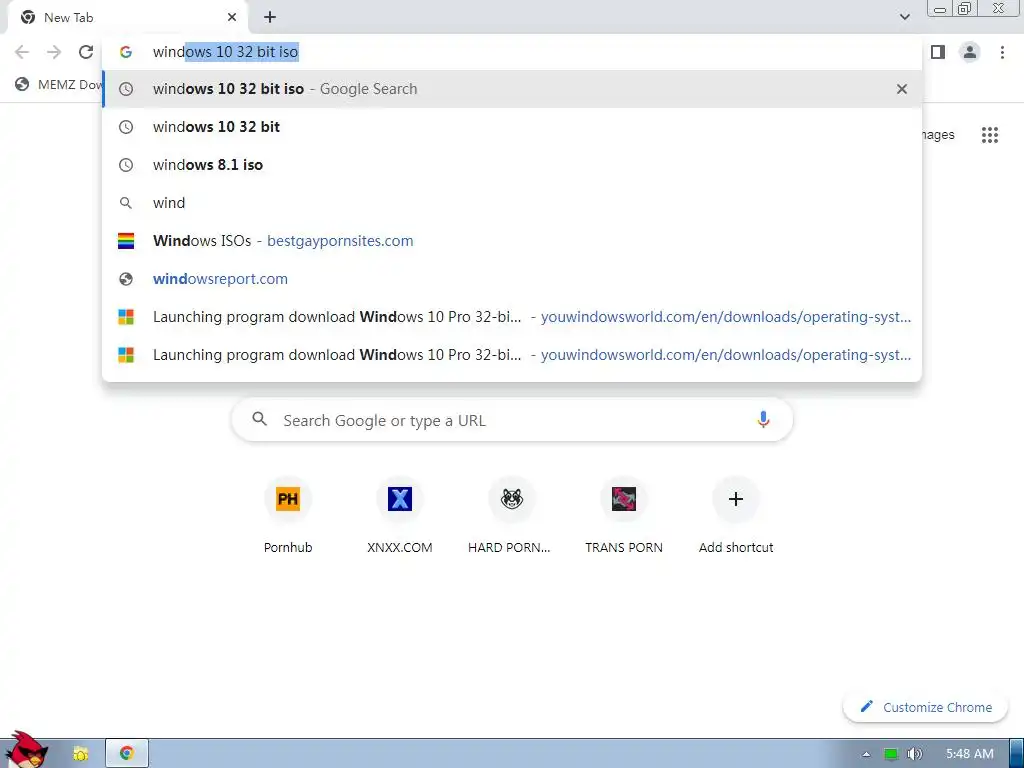Click the Show desktop strip
The width and height of the screenshot is (1024, 768).
[x=1017, y=754]
